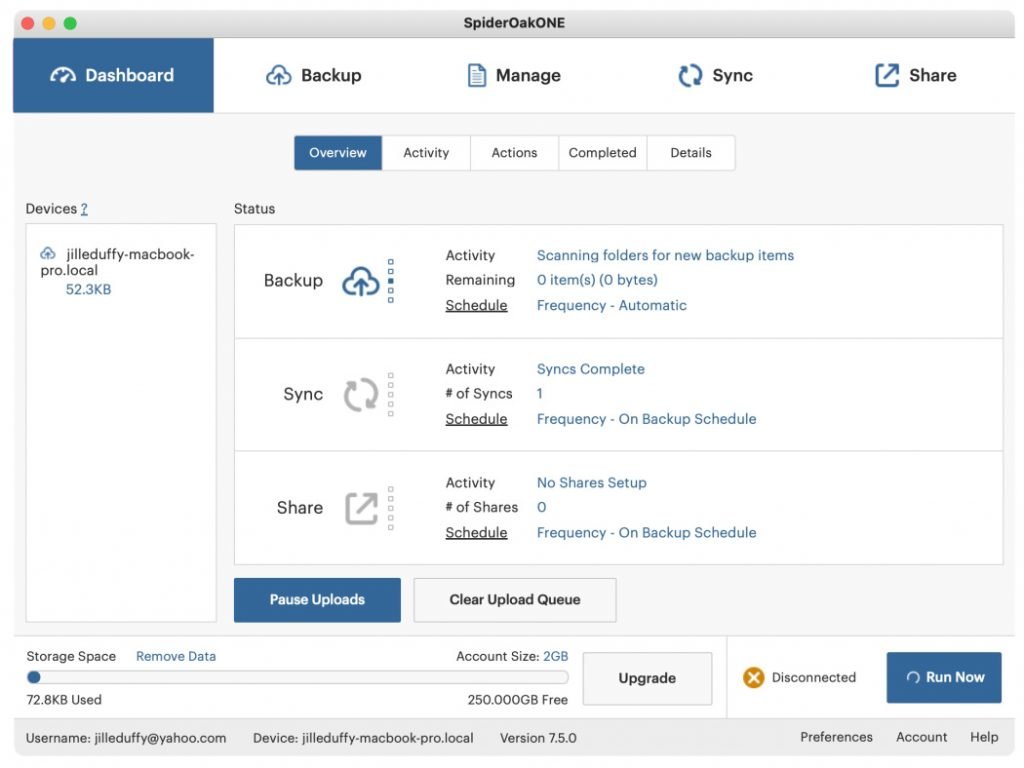The width and height of the screenshot is (1024, 768).
Task: Click the Remove Data link
Action: (x=176, y=656)
